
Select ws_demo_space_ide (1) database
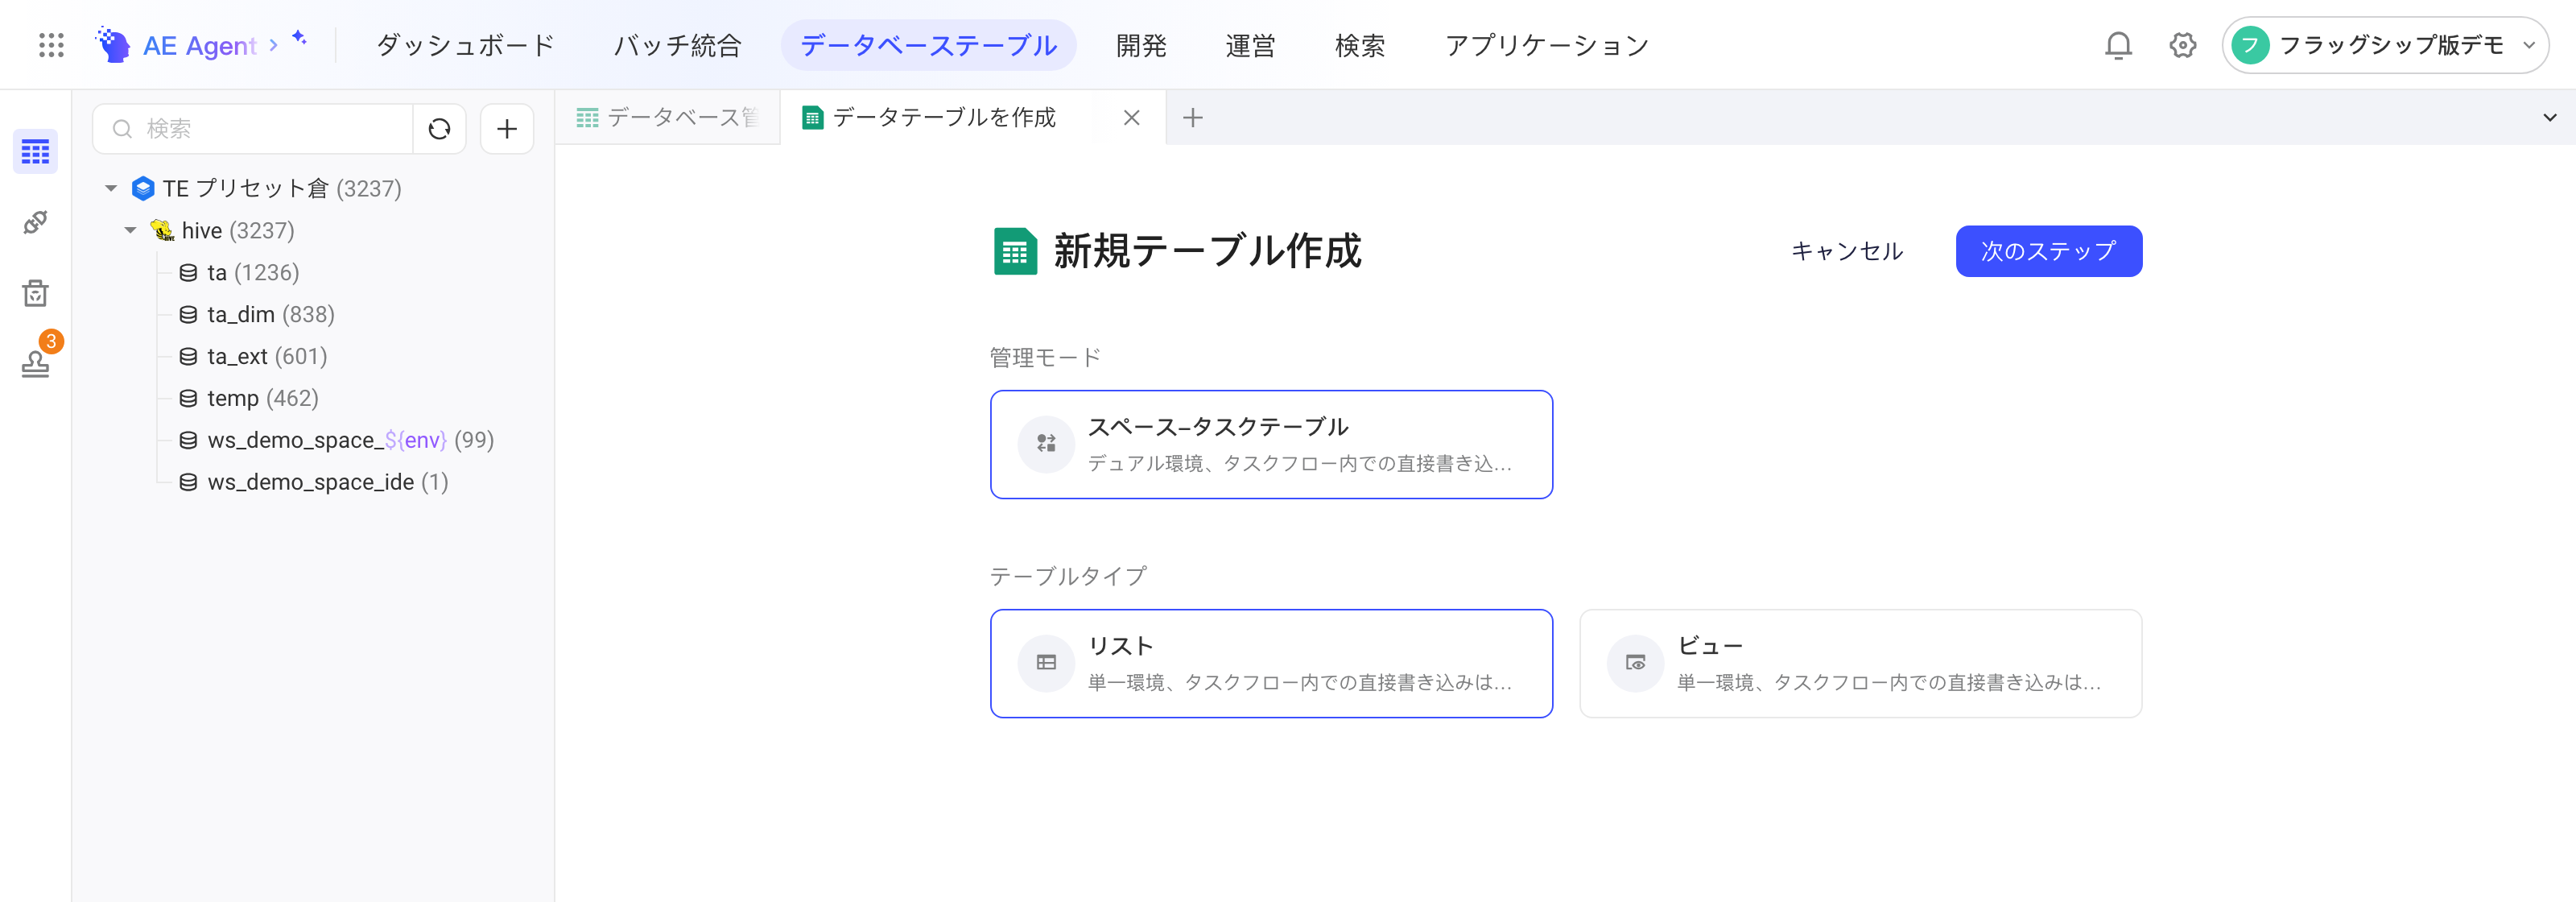click(x=313, y=482)
